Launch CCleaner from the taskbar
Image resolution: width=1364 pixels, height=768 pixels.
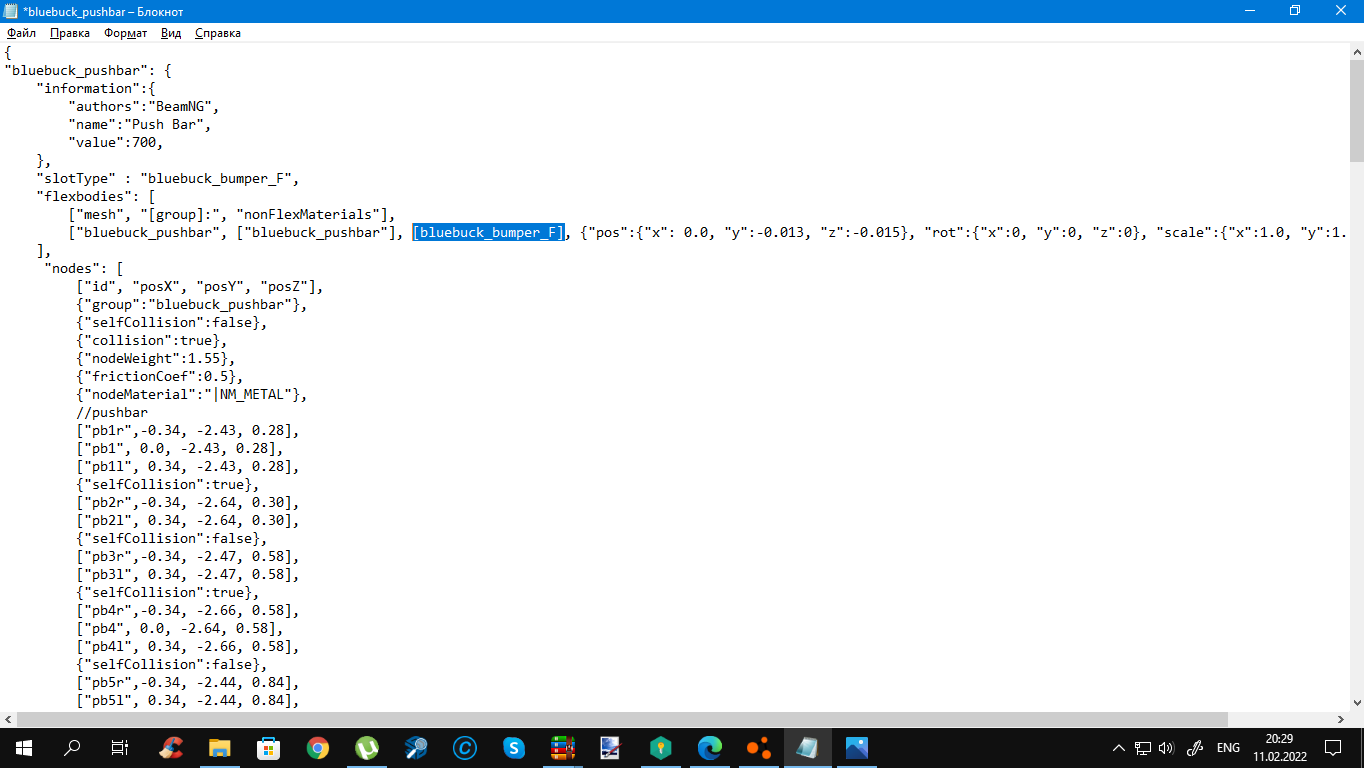click(x=172, y=747)
